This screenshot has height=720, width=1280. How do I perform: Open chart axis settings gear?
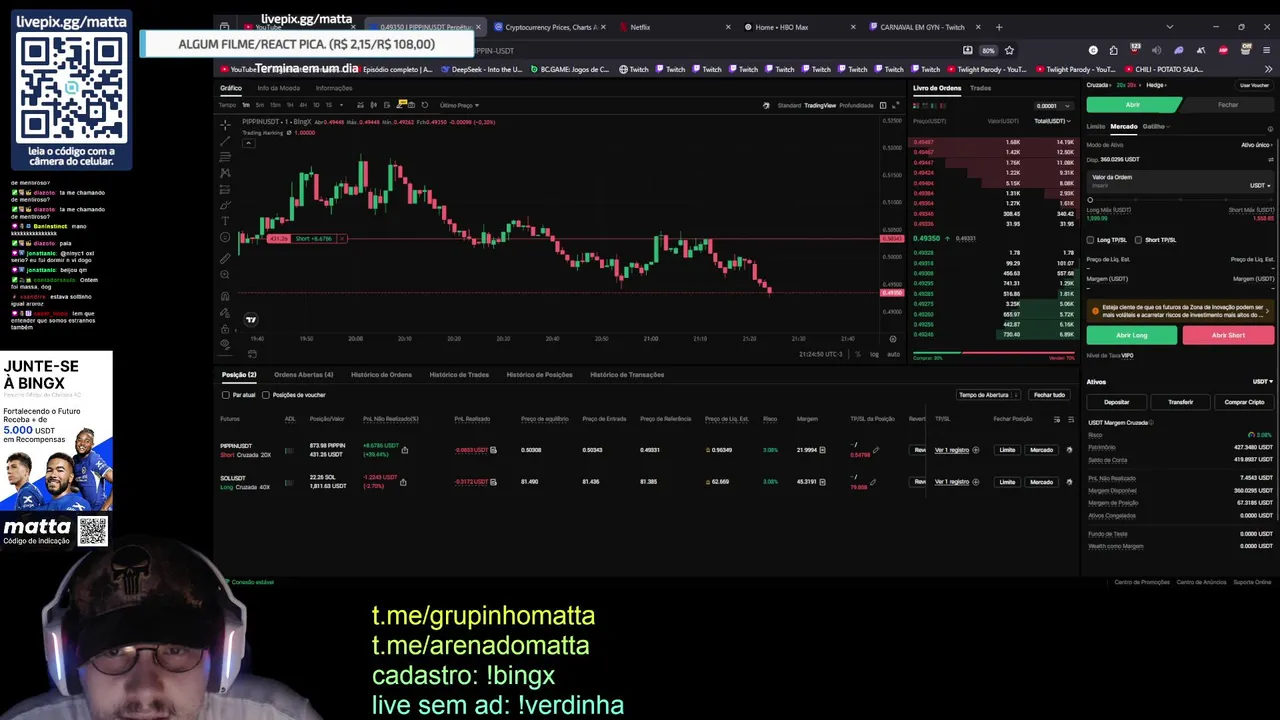pyautogui.click(x=893, y=340)
